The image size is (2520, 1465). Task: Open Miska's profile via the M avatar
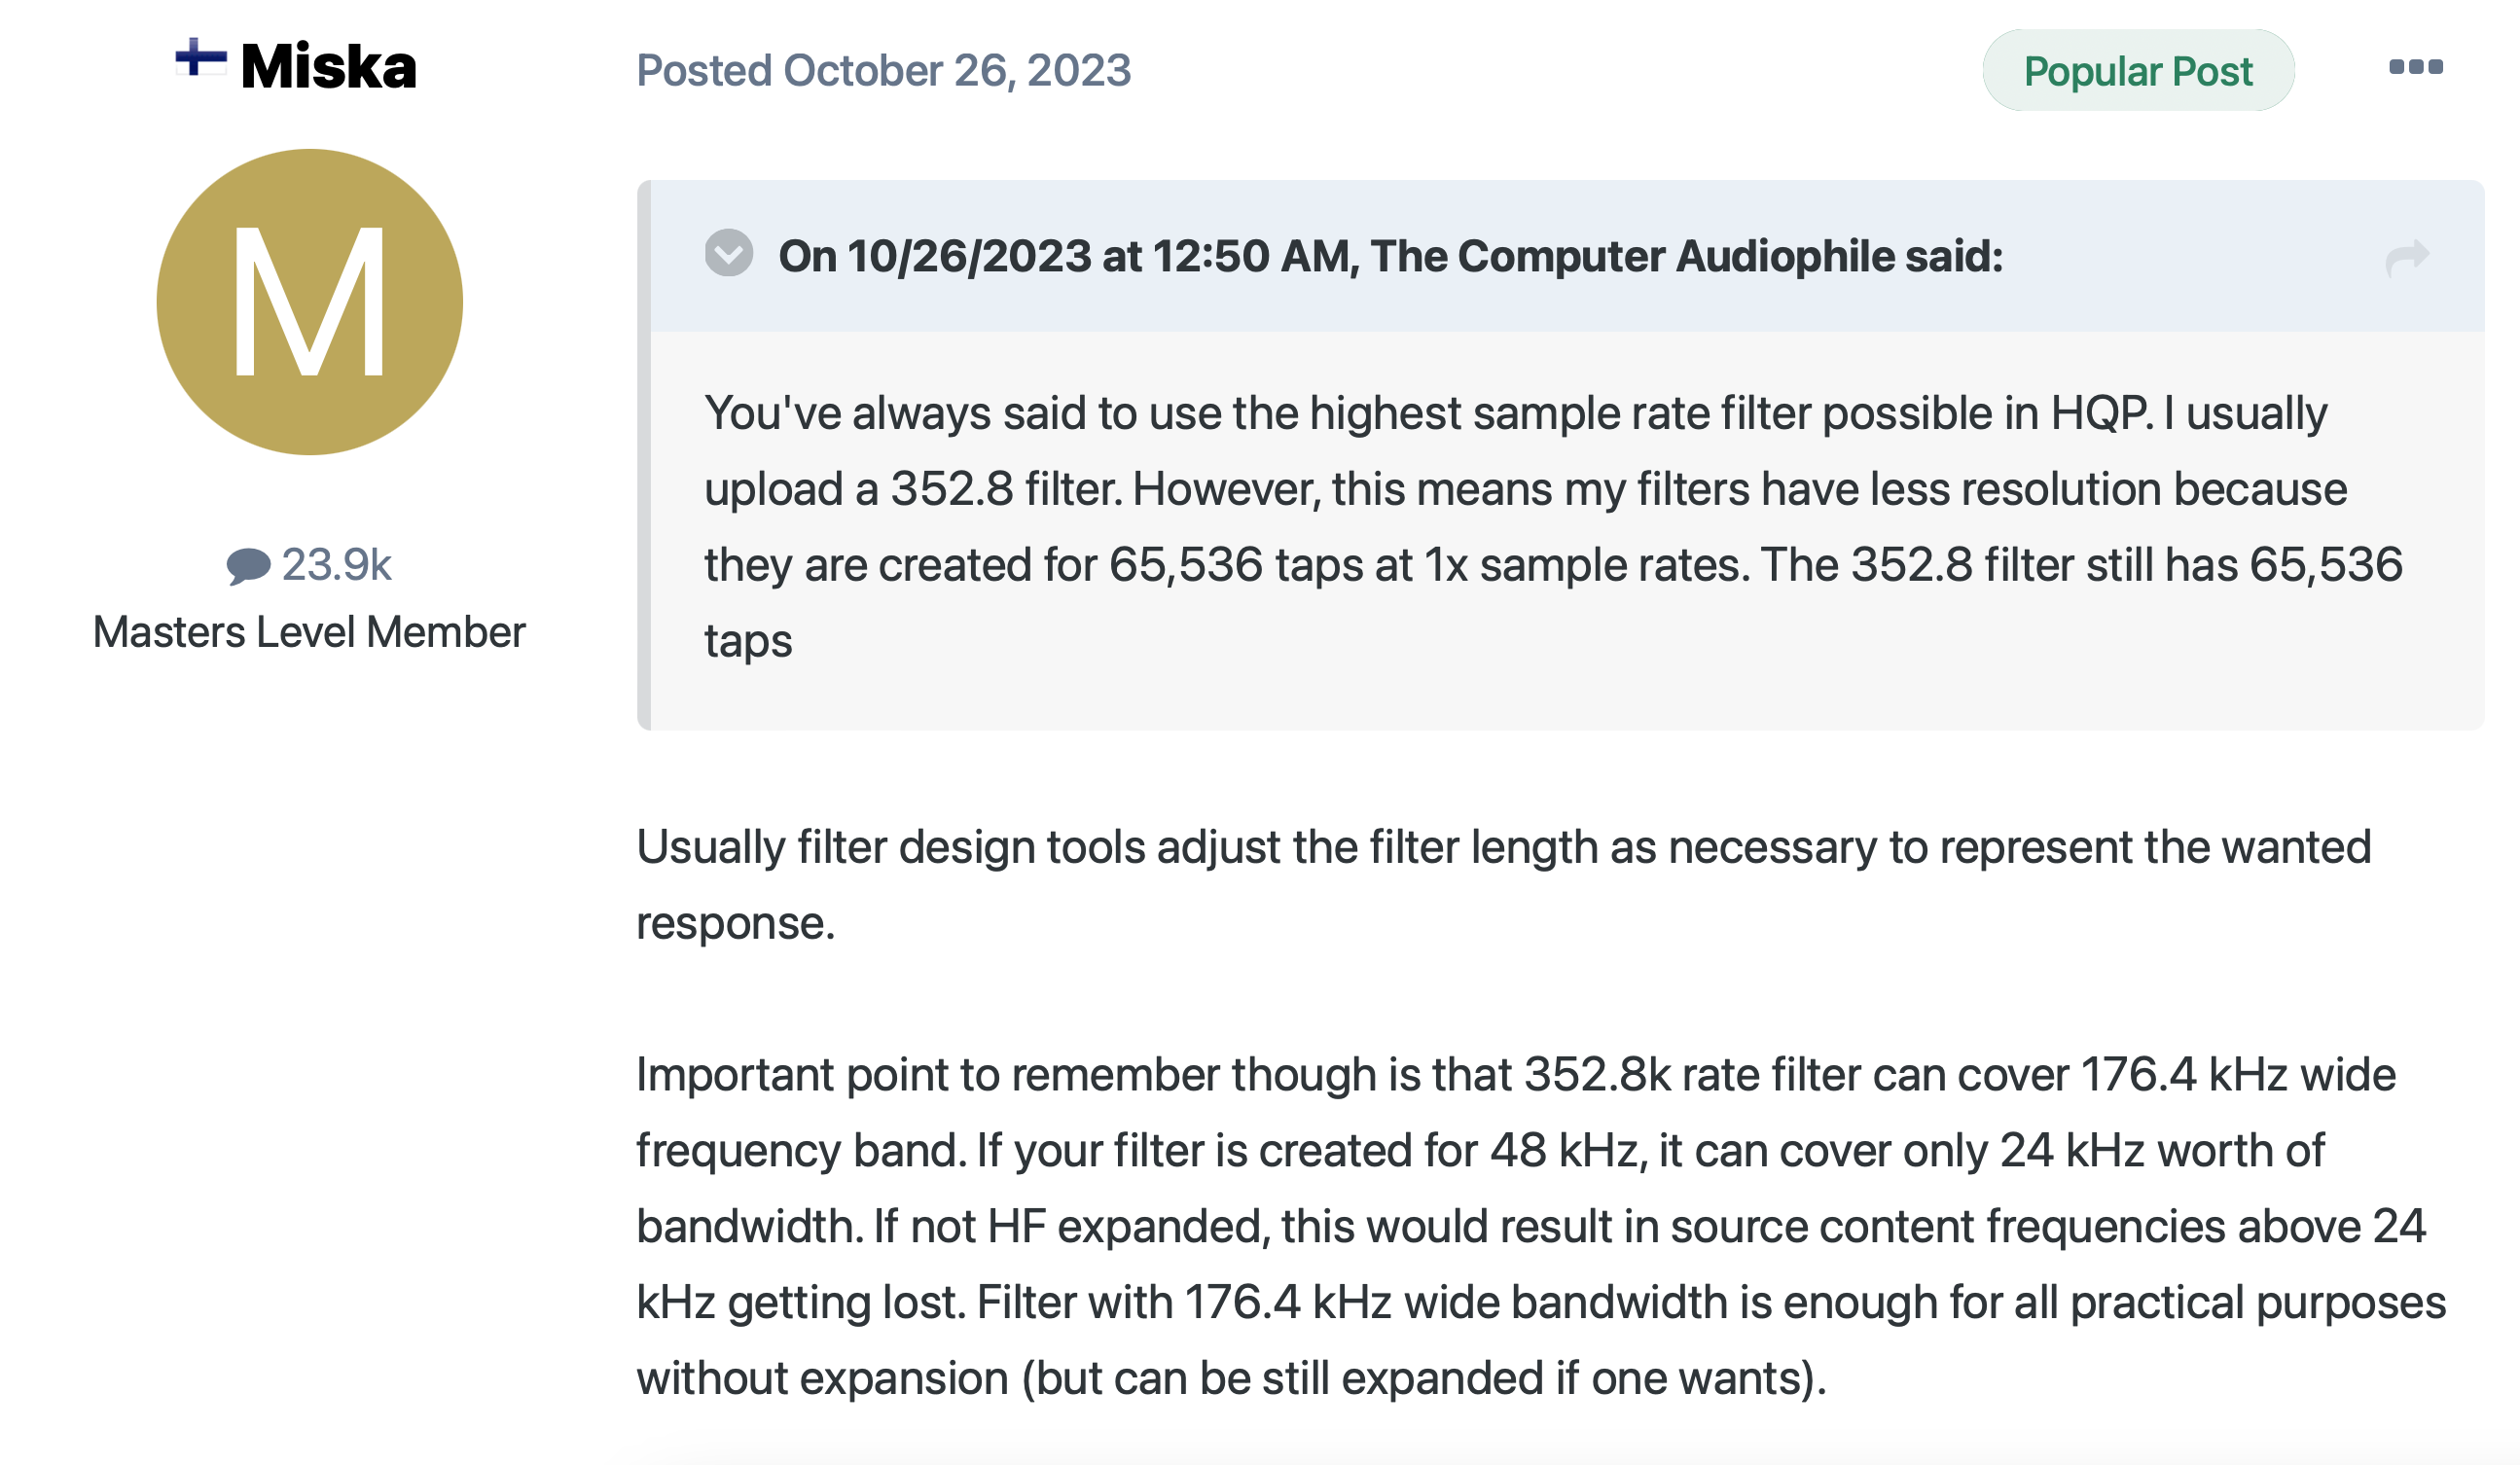[x=310, y=302]
